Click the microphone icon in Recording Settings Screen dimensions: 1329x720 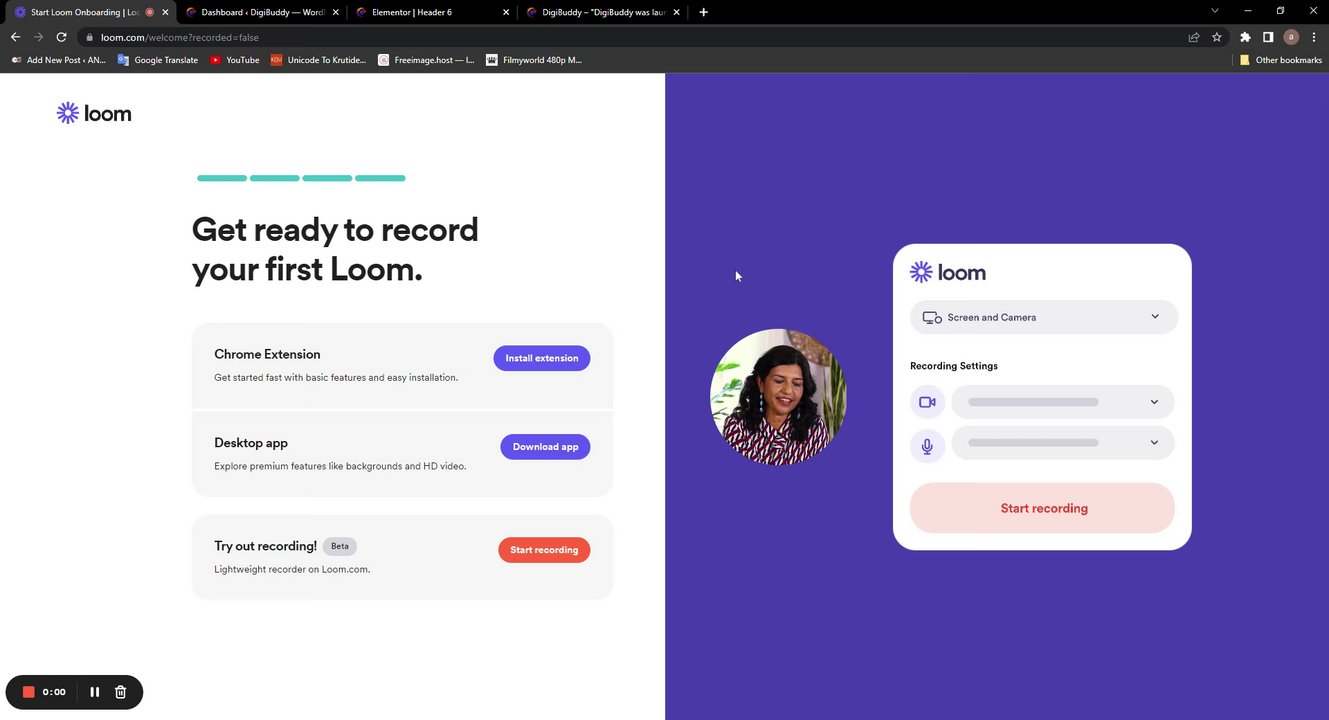pos(927,446)
